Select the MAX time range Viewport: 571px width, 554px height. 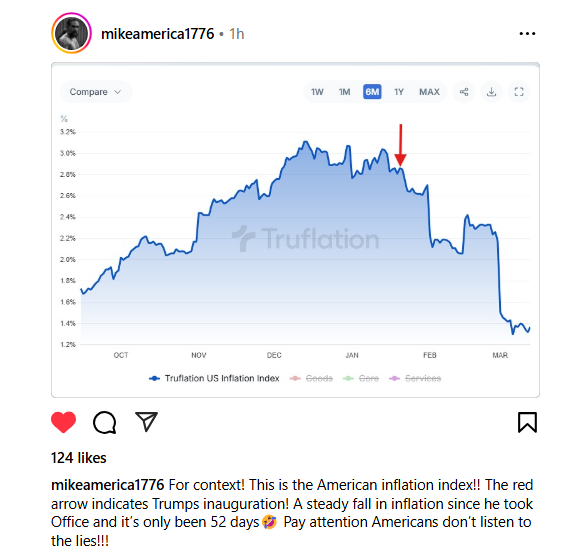[429, 92]
